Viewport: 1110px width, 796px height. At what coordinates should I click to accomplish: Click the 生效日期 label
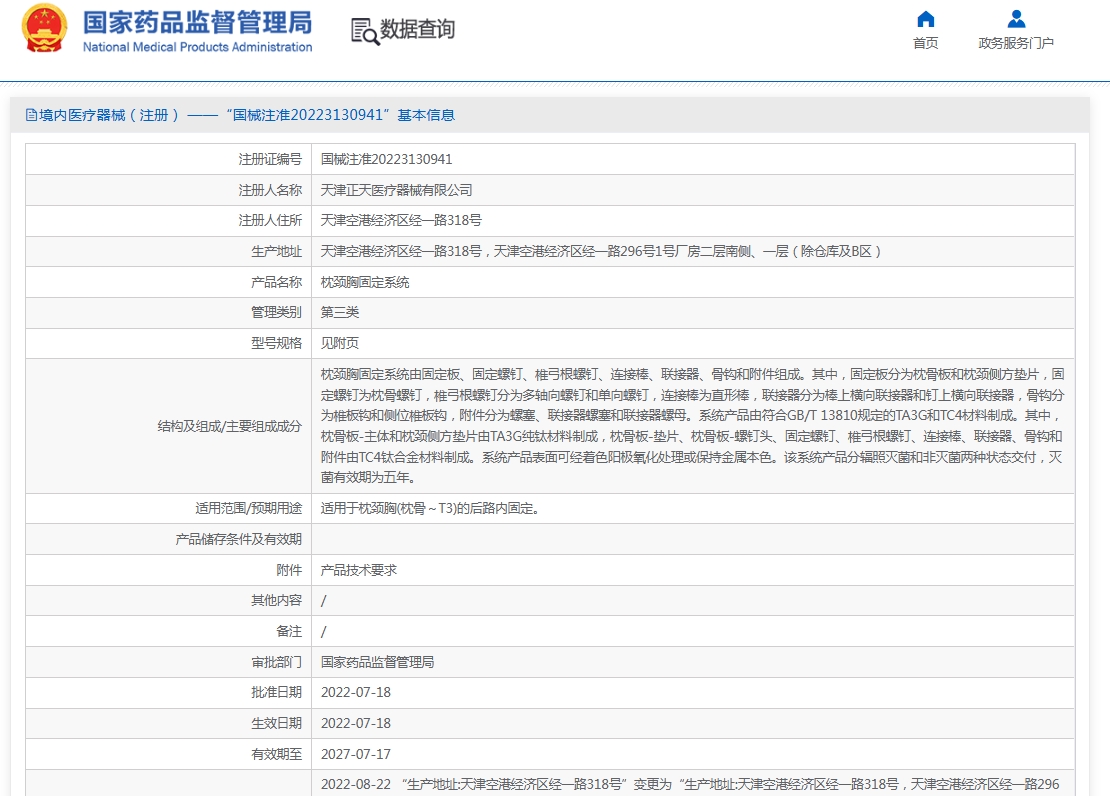pyautogui.click(x=276, y=724)
